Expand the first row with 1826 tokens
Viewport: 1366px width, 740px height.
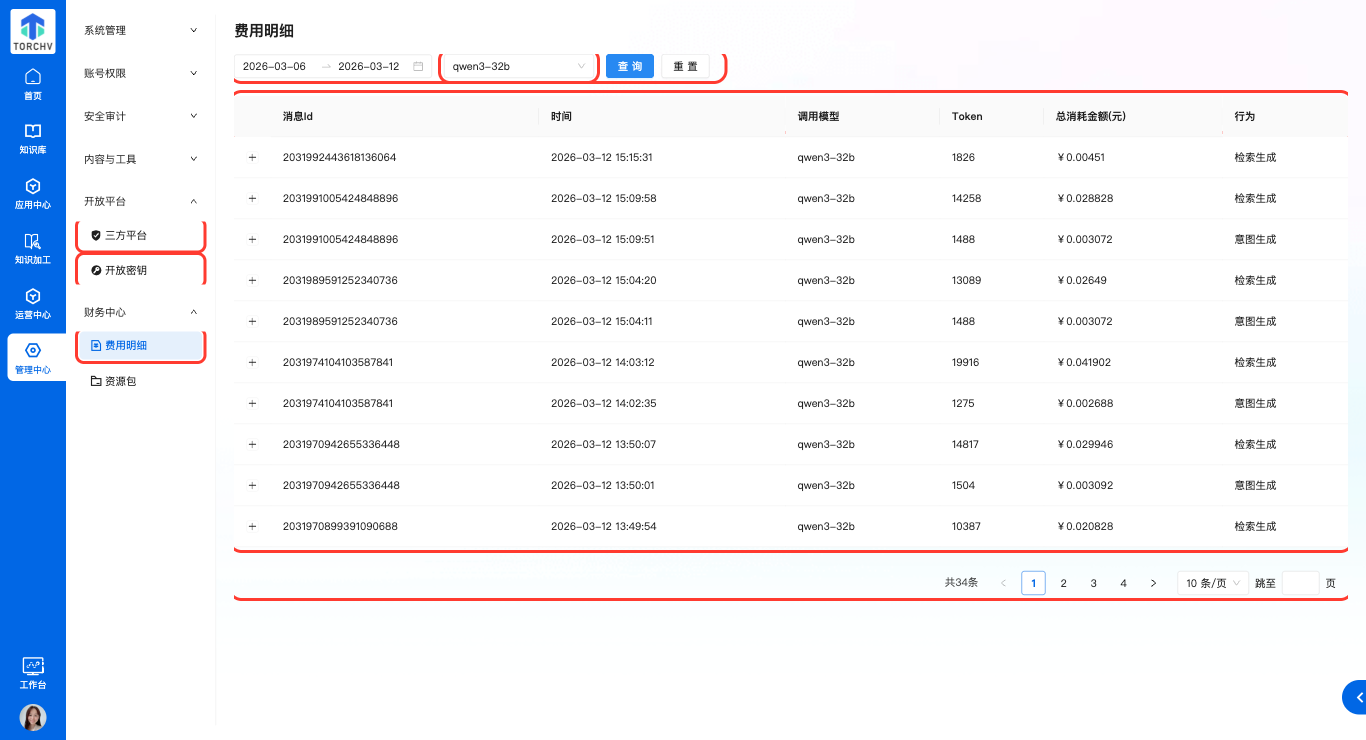(252, 158)
